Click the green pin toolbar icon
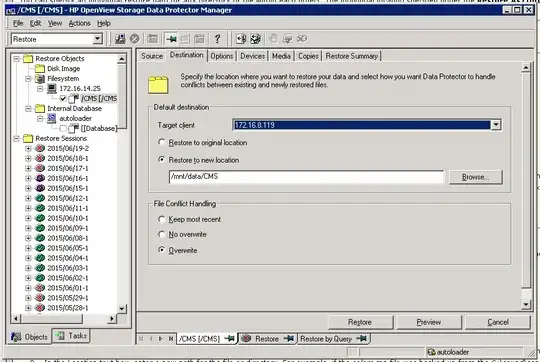 pos(171,39)
